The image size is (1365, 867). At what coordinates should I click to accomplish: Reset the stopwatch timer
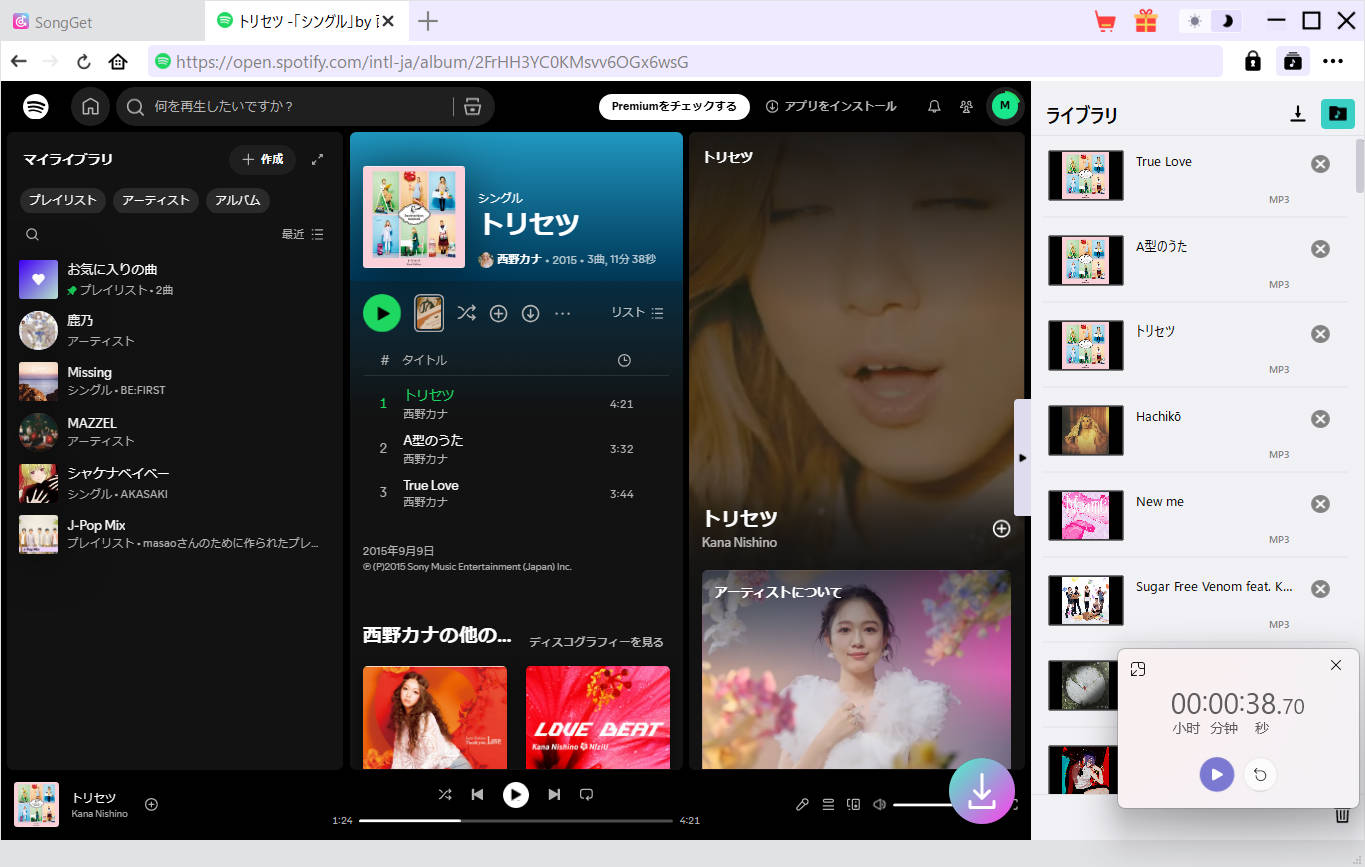pos(1260,774)
